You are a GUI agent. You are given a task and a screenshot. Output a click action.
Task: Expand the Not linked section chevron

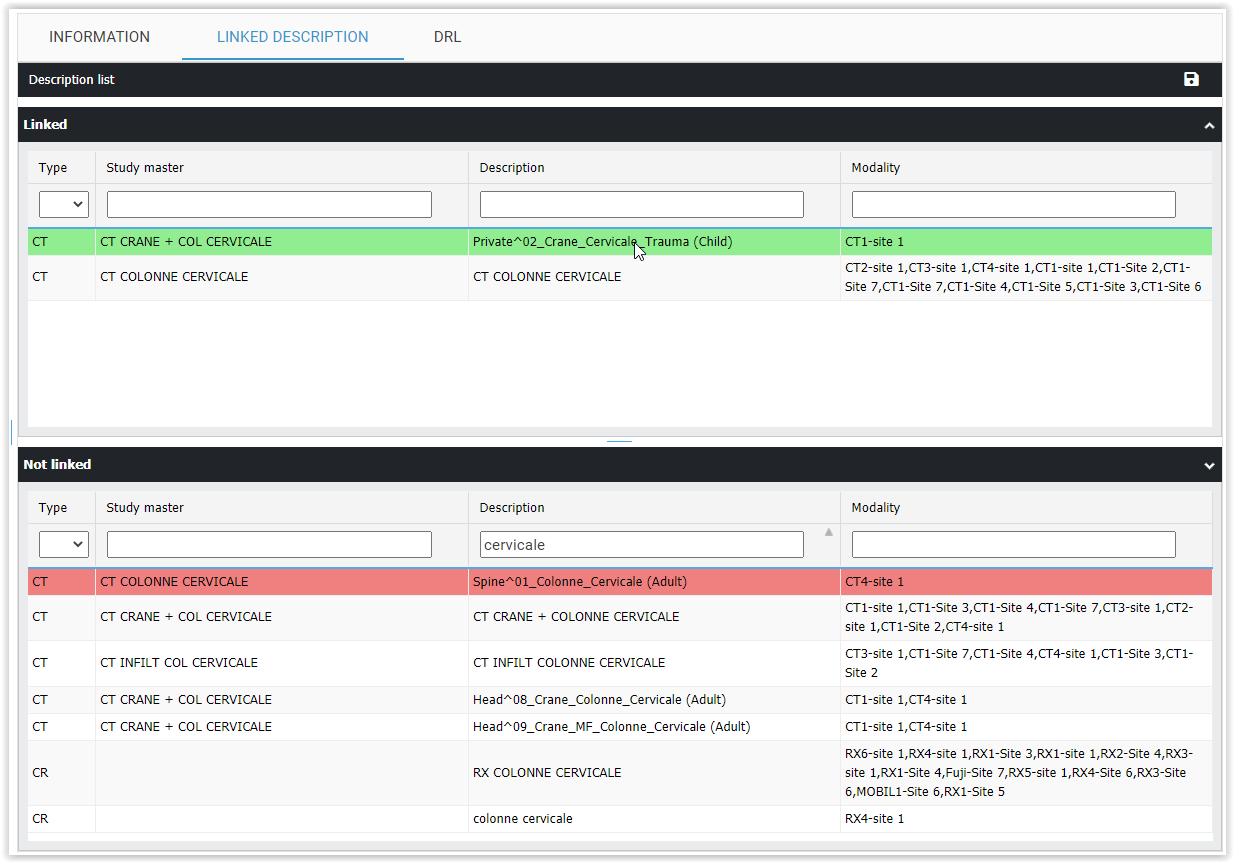point(1209,466)
